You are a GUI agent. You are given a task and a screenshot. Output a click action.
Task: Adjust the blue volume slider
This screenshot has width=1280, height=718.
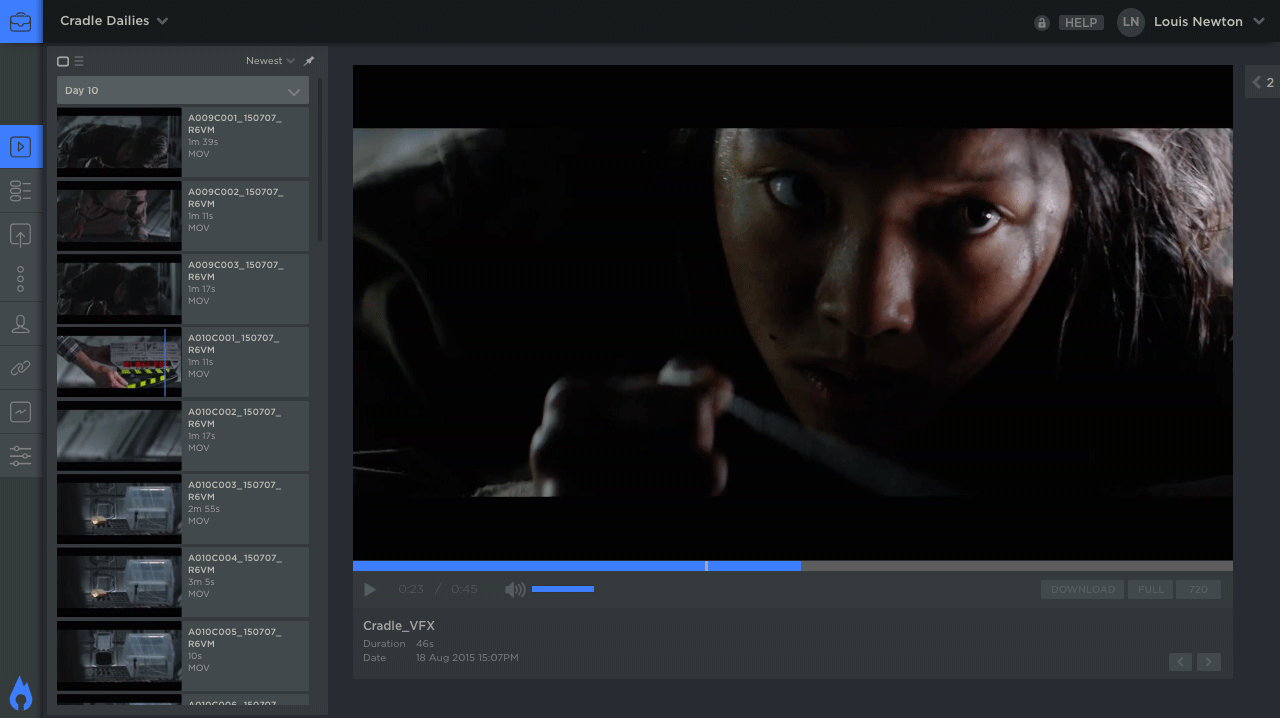(563, 589)
